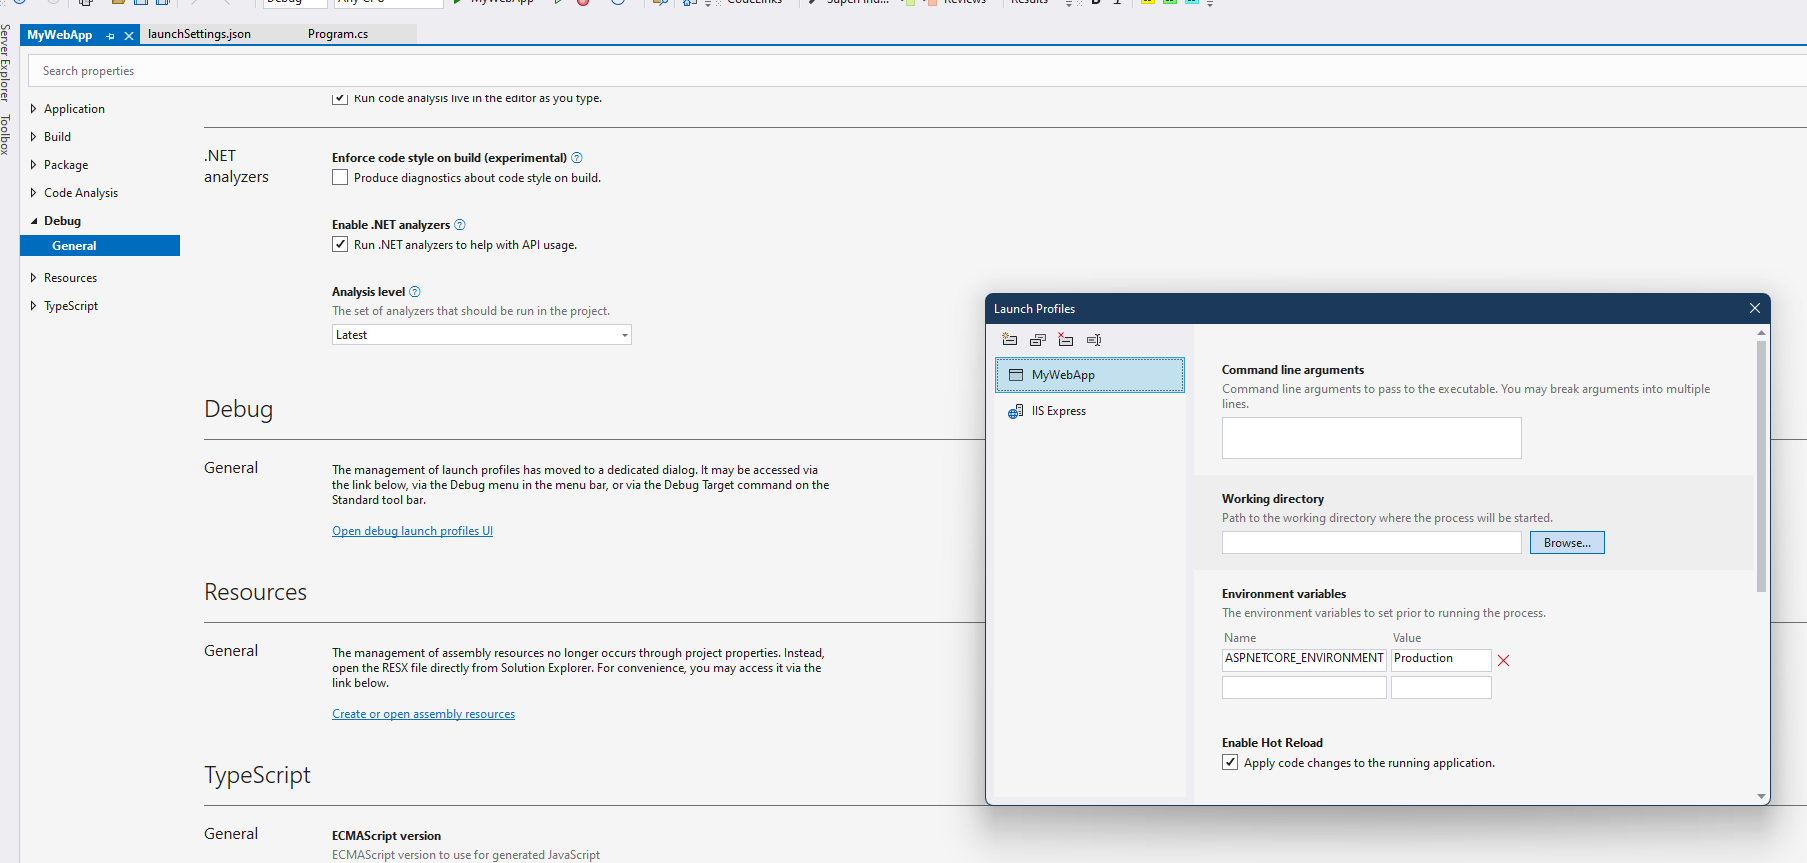Click the Launch Profiles vertical scrollbar thumb

coord(1761,466)
